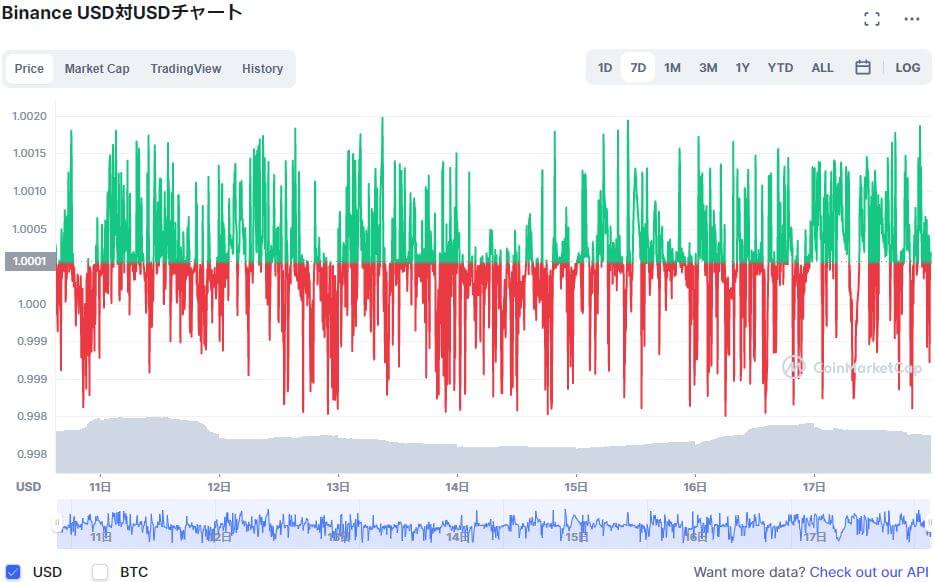The image size is (935, 582).
Task: Click the 1.0005 y-axis label
Action: pyautogui.click(x=29, y=229)
